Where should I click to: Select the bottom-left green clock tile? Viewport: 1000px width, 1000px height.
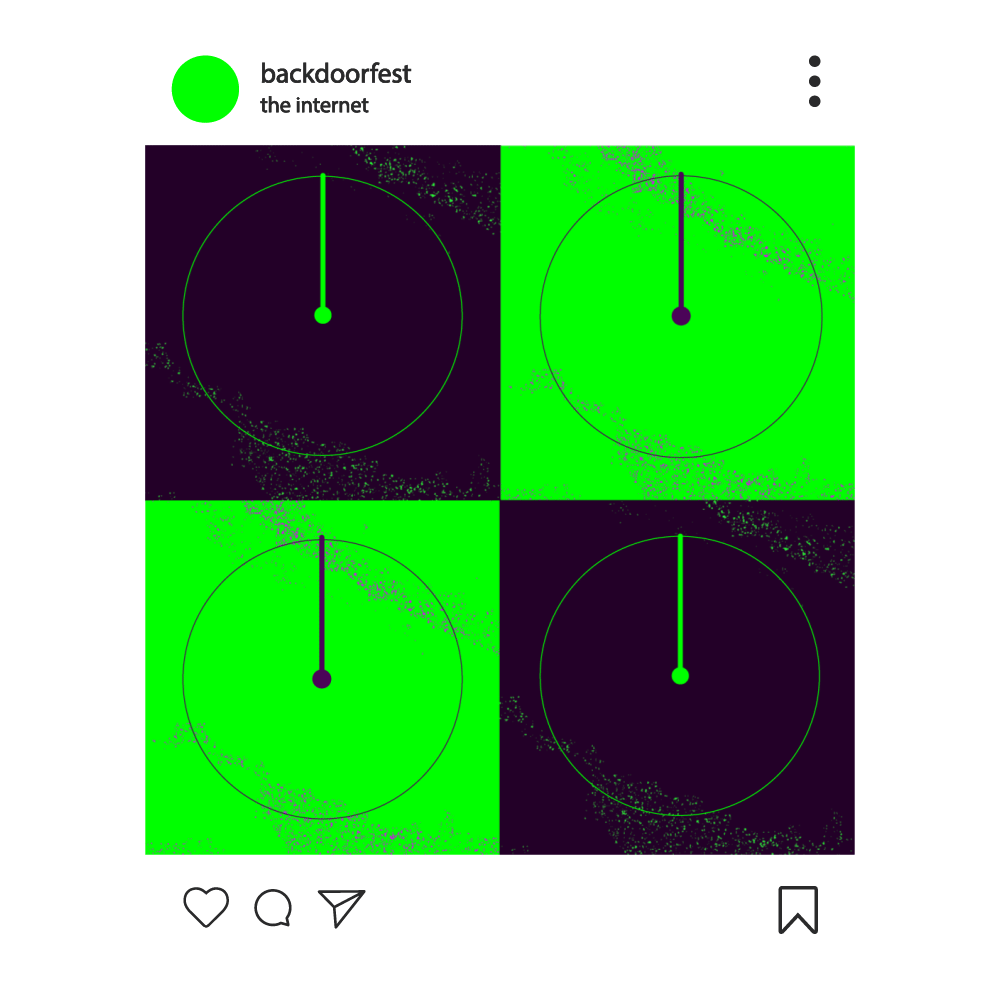coord(323,677)
